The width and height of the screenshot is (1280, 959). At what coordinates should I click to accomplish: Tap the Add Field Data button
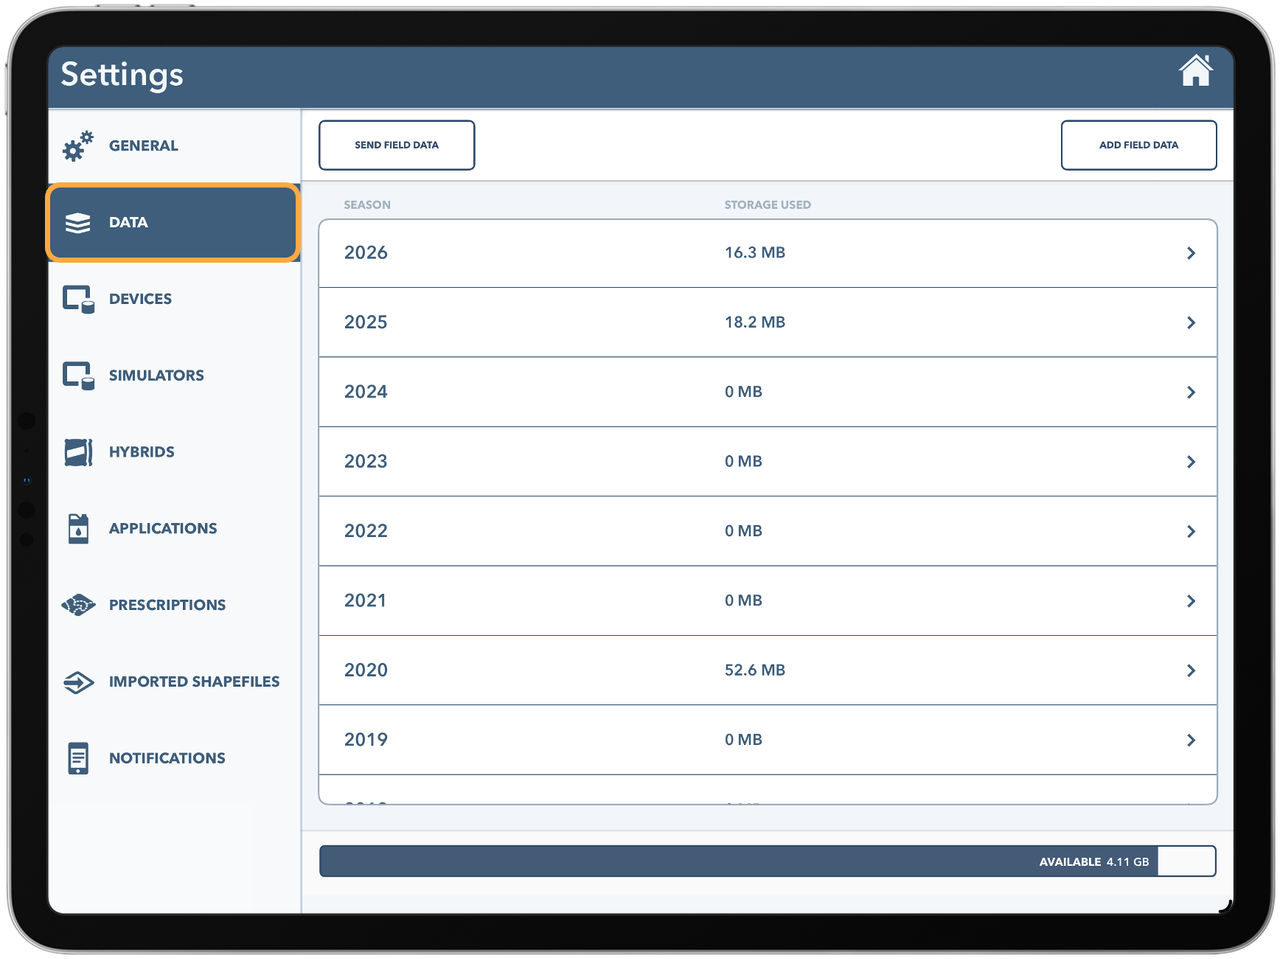coord(1139,145)
